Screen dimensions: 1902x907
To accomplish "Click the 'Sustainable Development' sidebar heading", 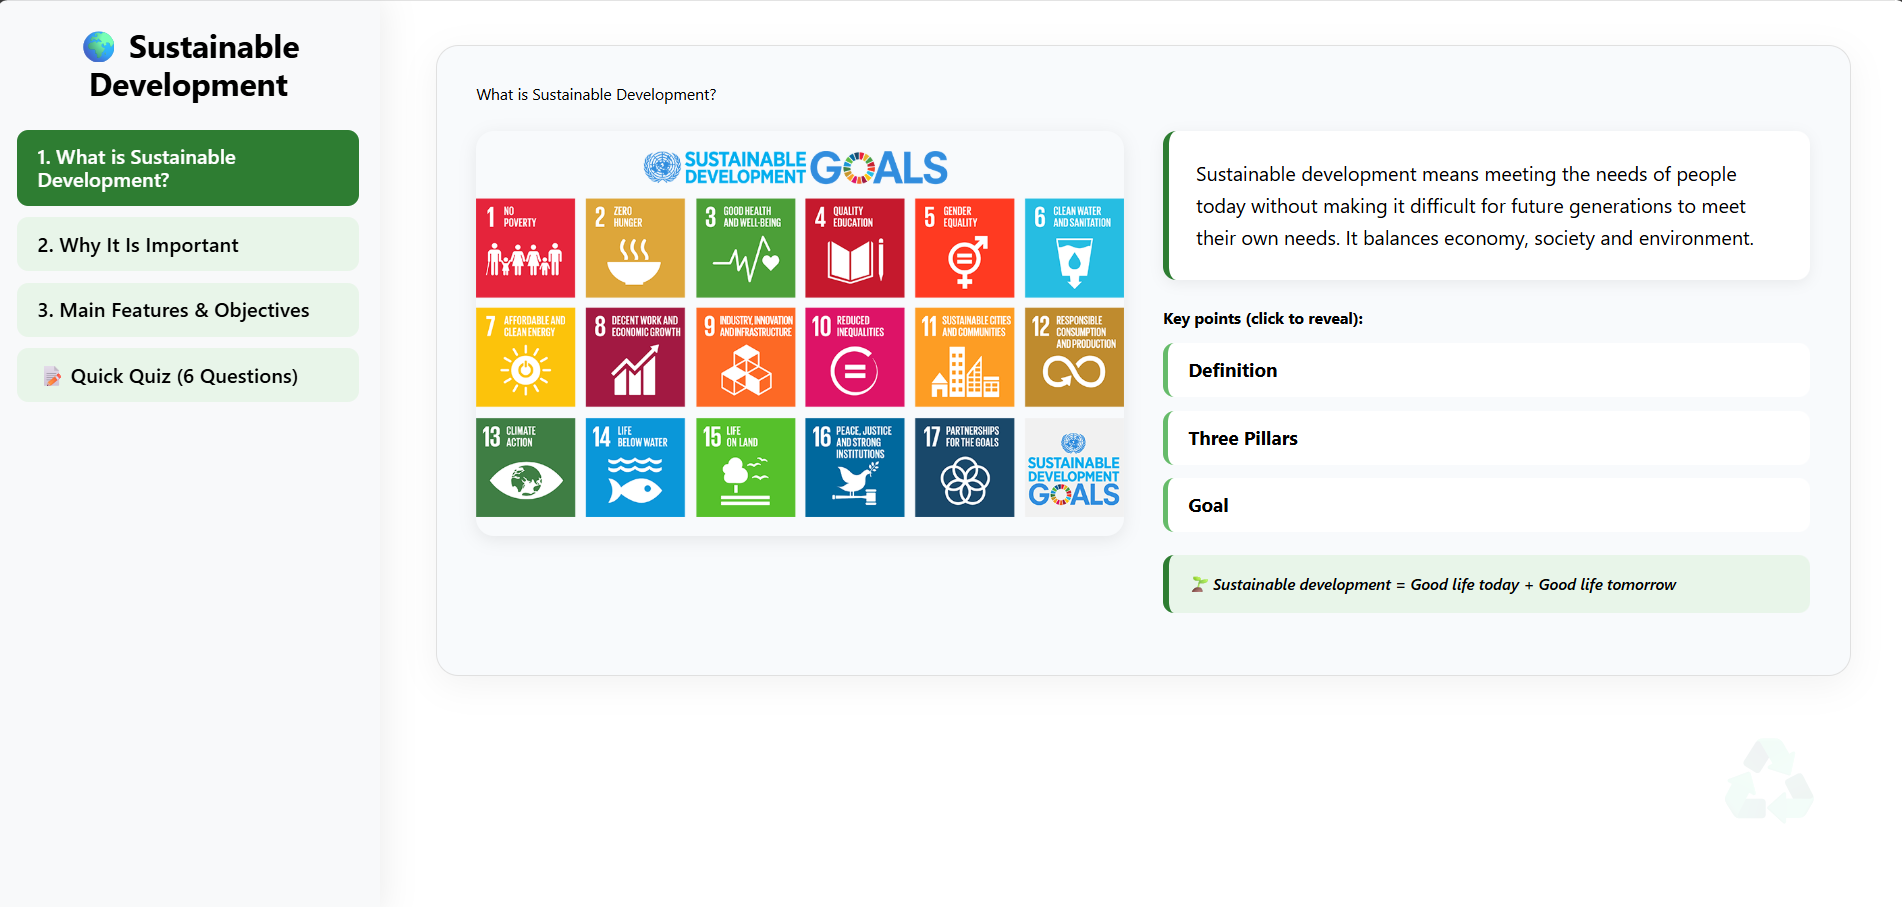I will point(188,66).
